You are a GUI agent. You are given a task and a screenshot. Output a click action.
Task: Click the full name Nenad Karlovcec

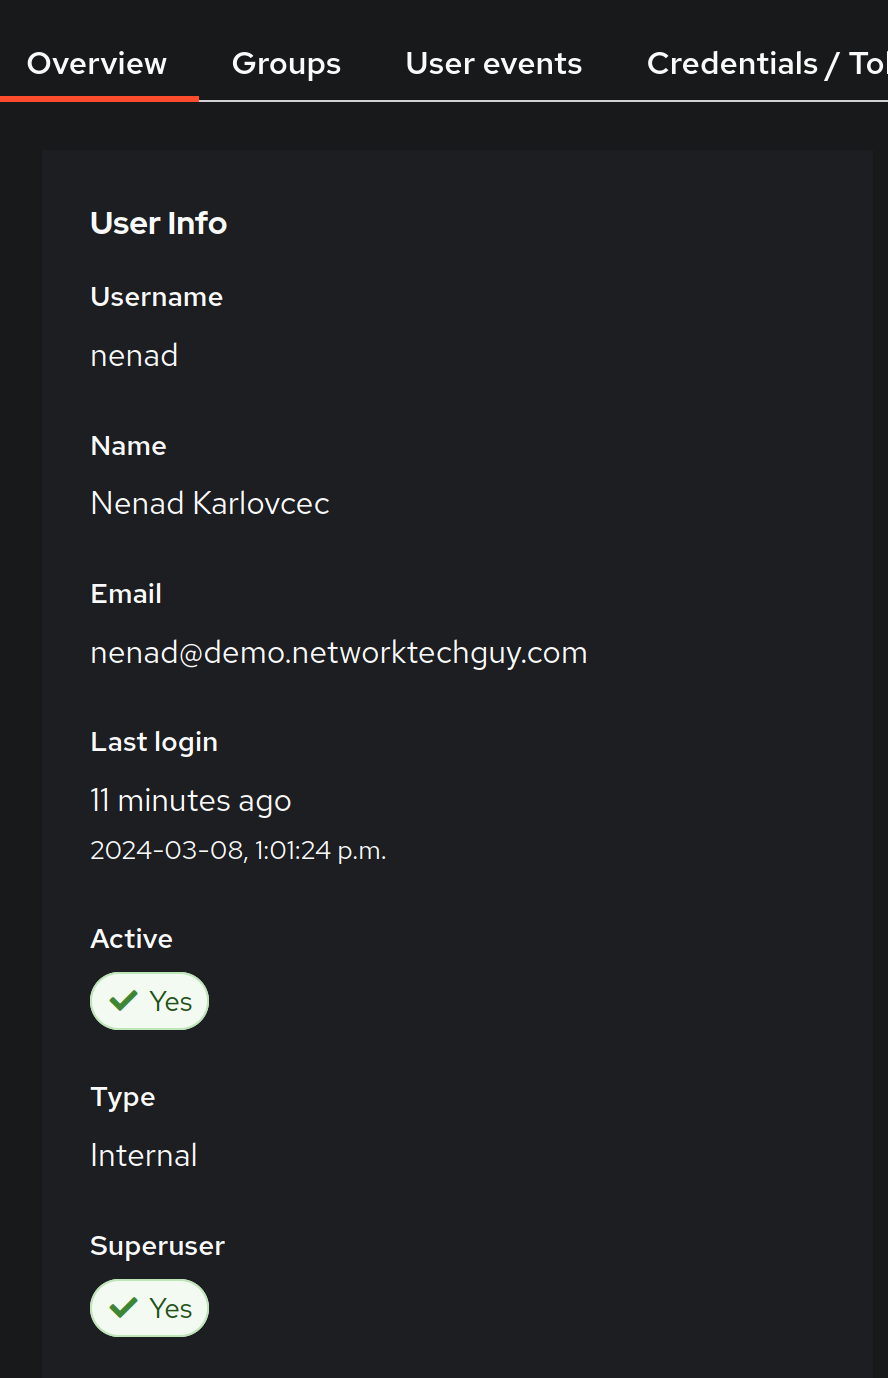pos(210,503)
